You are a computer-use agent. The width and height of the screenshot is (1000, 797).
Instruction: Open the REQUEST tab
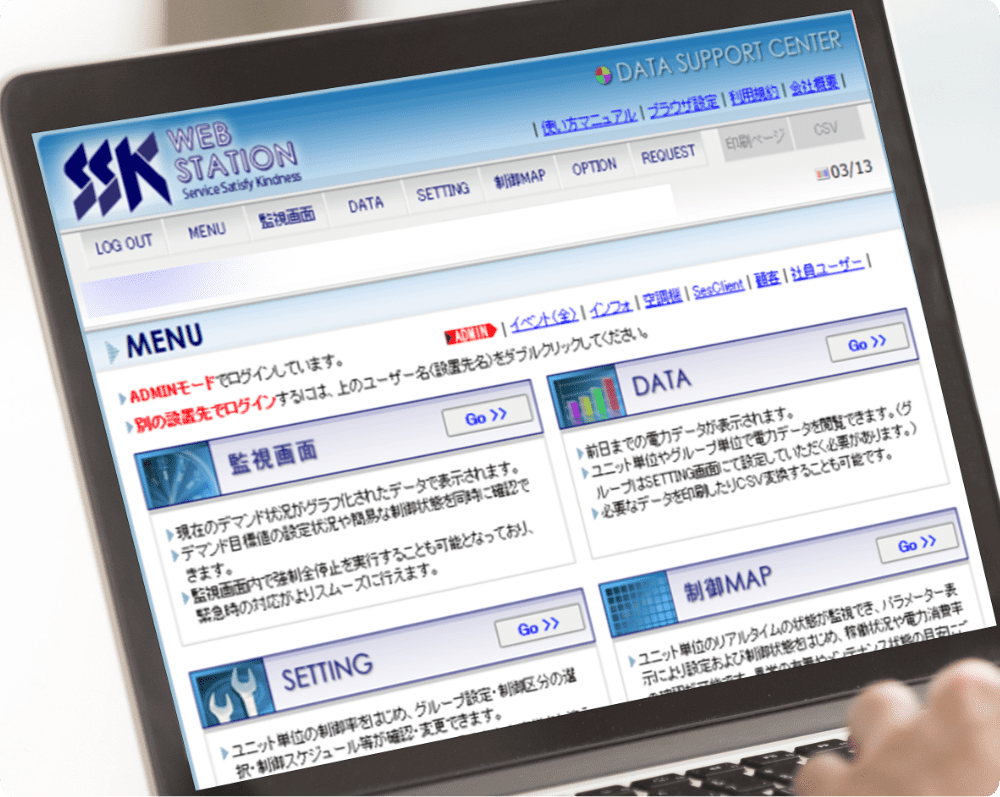point(668,154)
